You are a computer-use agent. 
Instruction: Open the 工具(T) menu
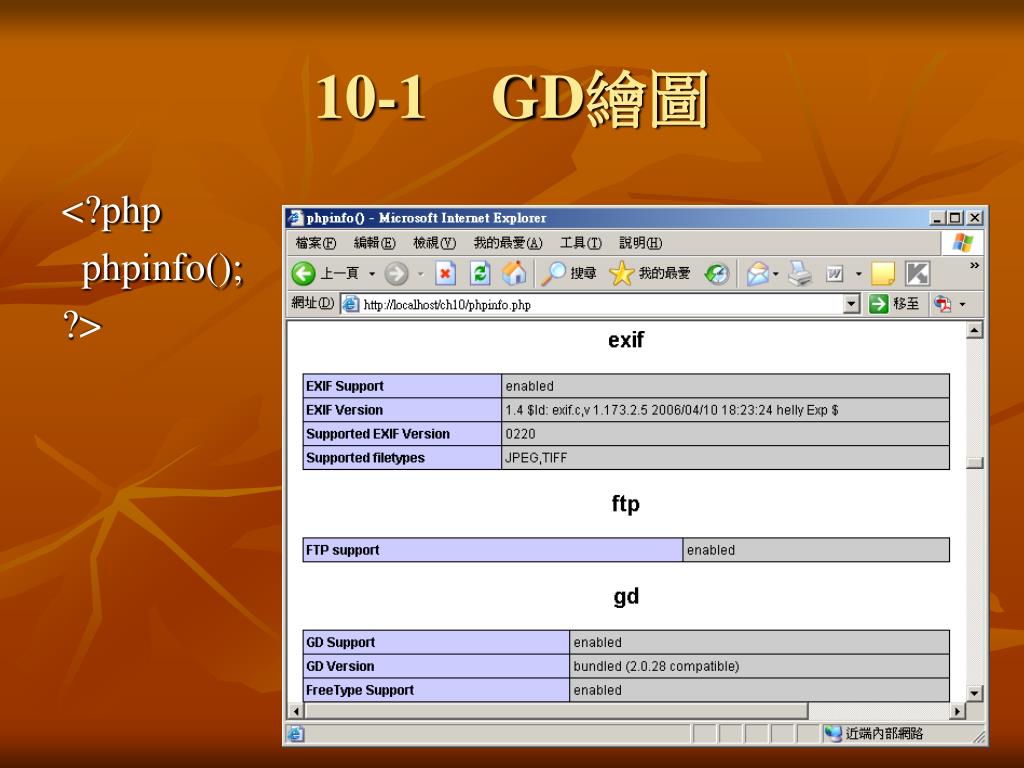pyautogui.click(x=581, y=243)
